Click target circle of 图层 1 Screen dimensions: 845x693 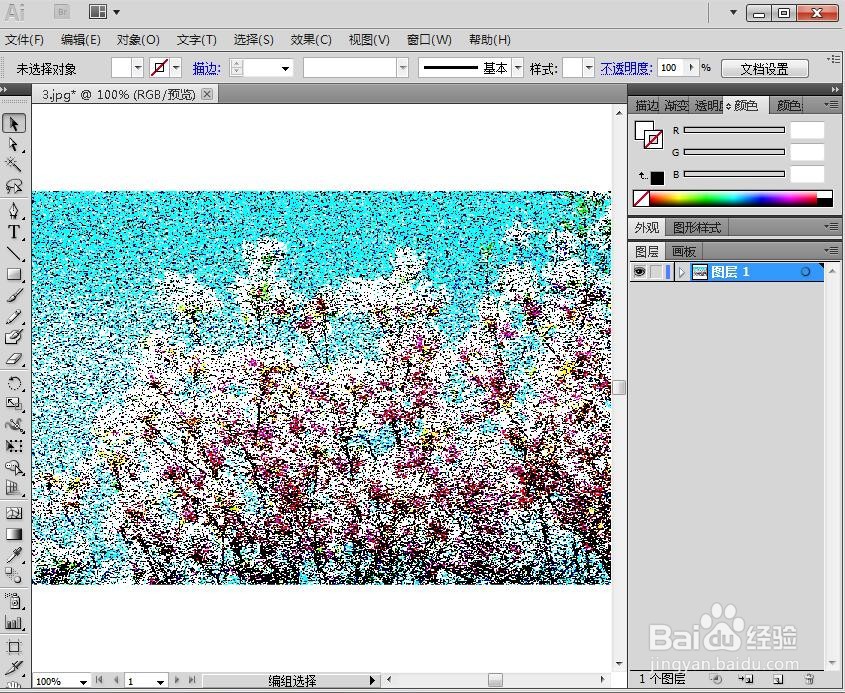coord(805,272)
